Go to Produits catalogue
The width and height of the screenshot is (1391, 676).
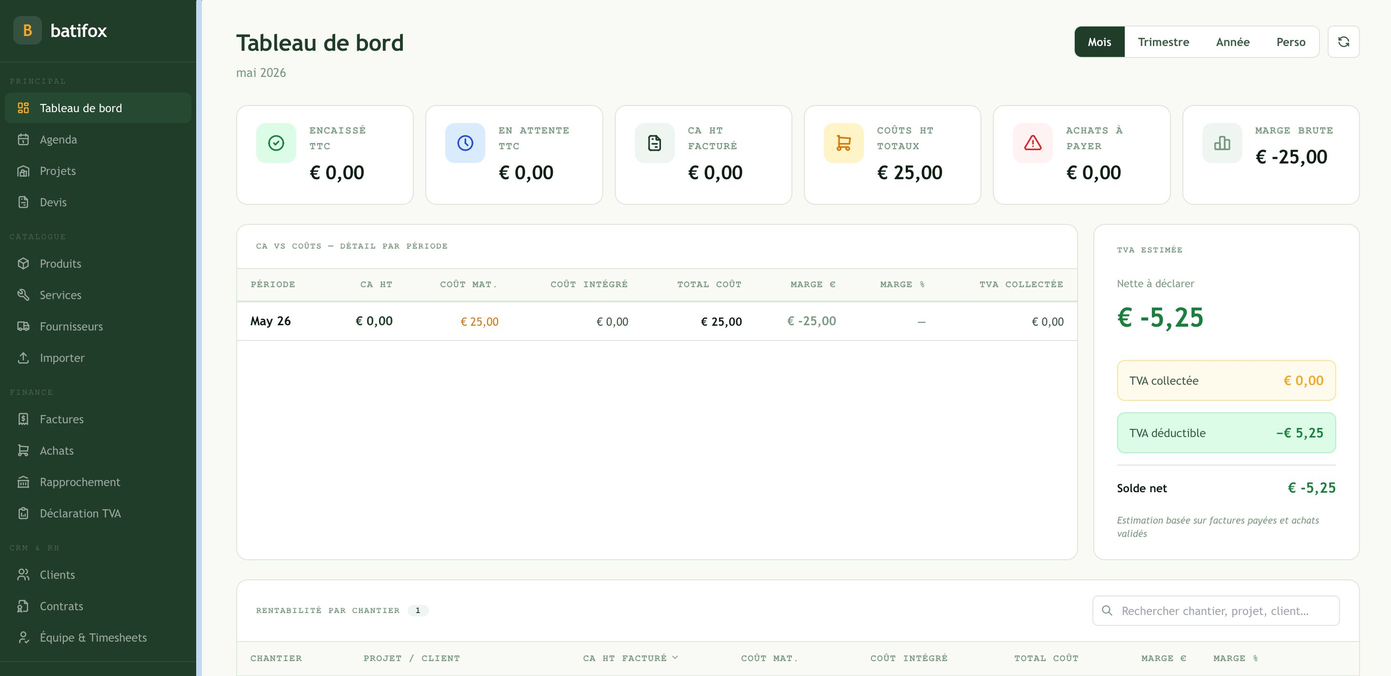point(98,264)
